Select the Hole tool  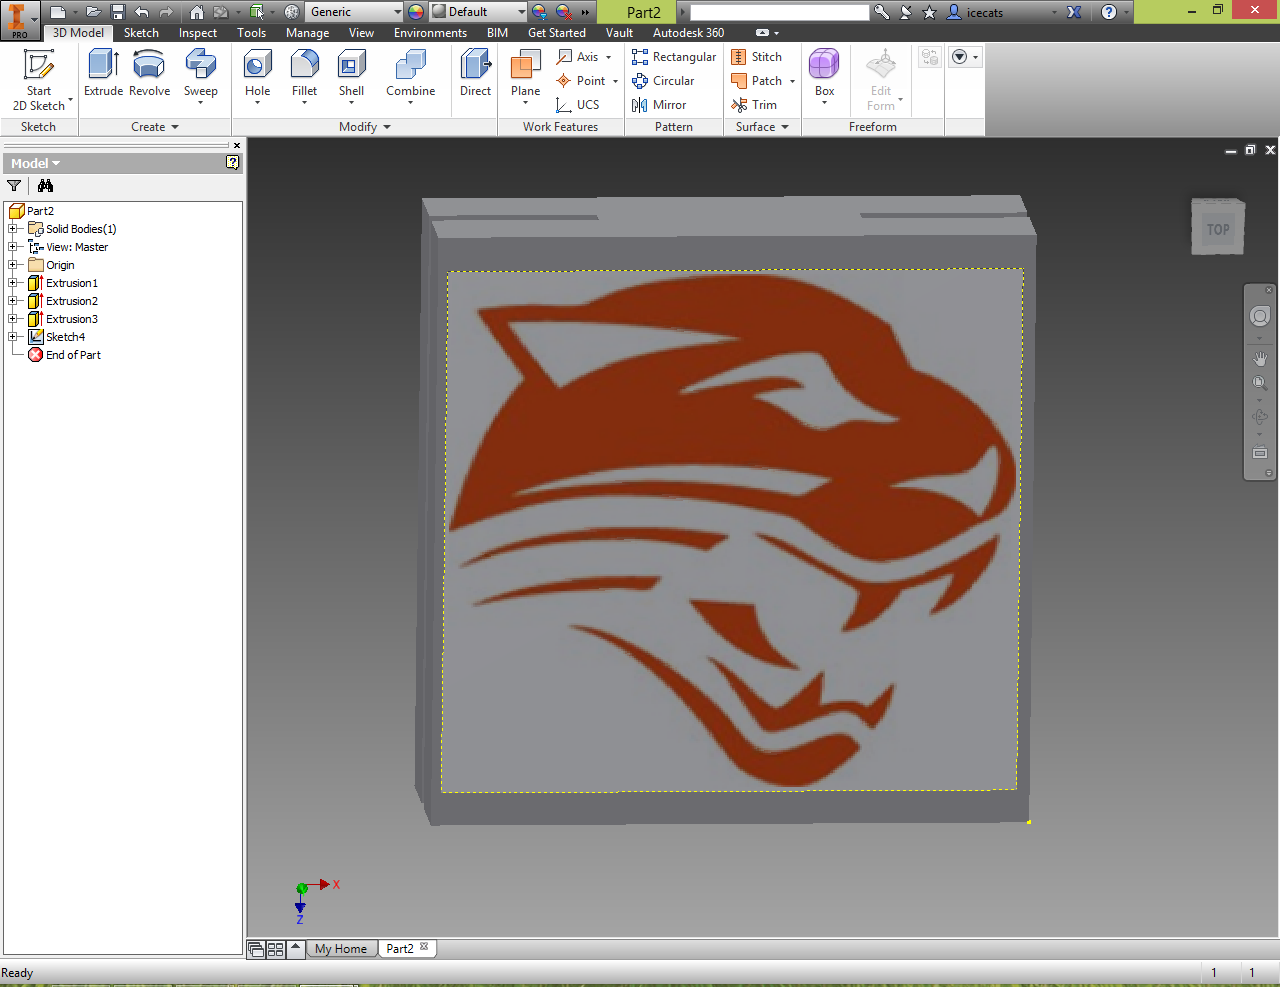pyautogui.click(x=258, y=74)
